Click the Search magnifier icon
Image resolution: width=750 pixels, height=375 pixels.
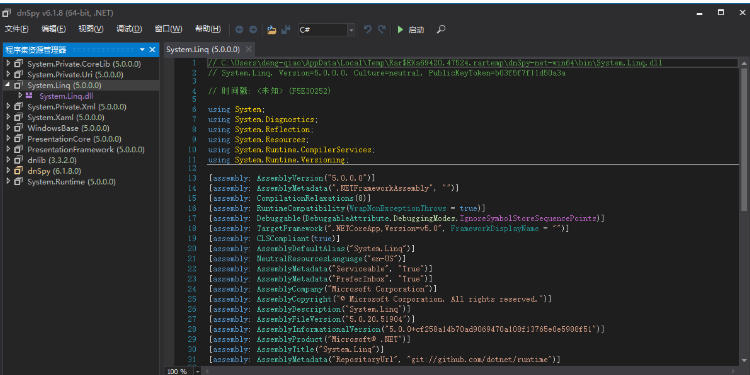(441, 30)
